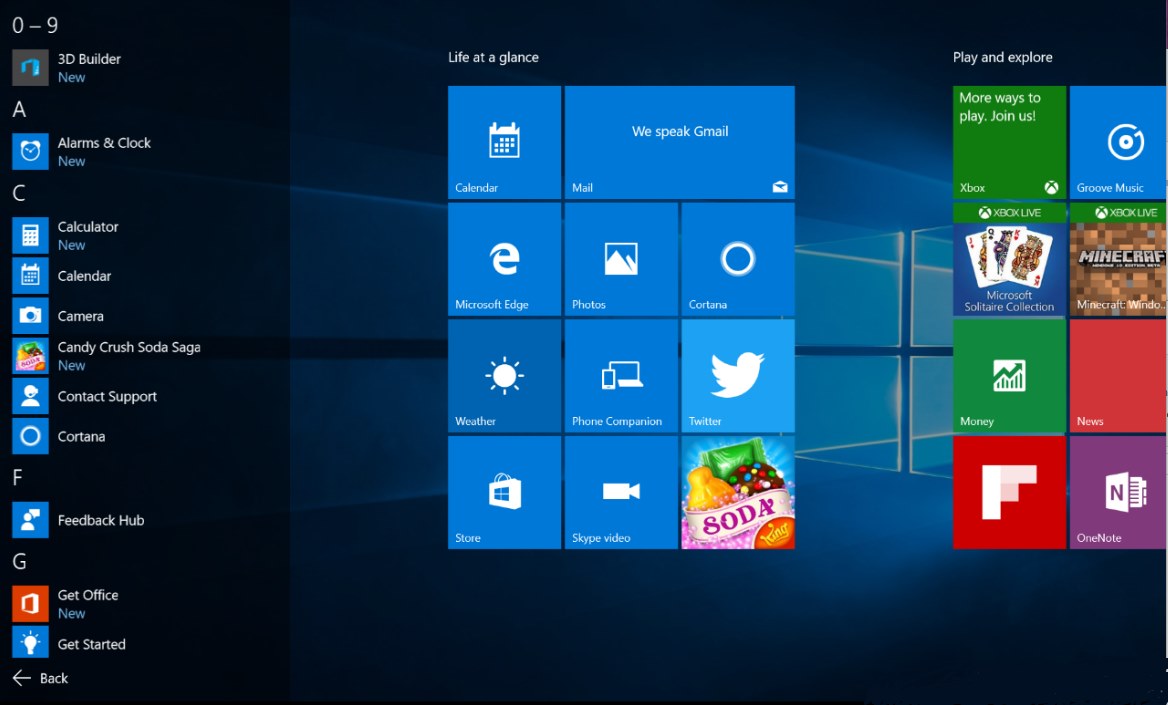
Task: Launch Groove Music tile
Action: [1118, 142]
